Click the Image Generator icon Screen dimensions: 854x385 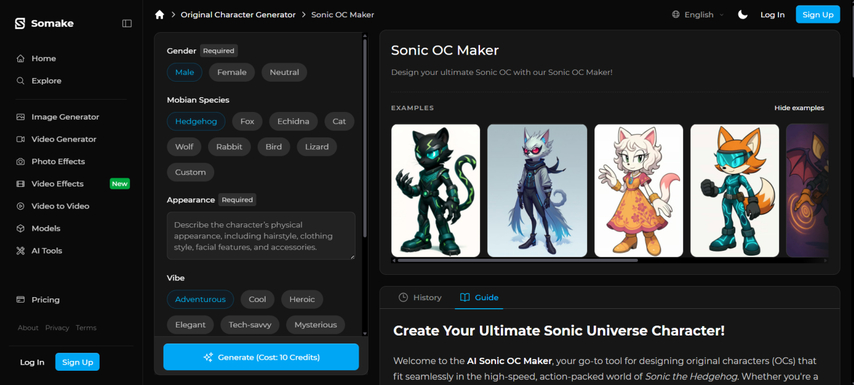point(20,117)
